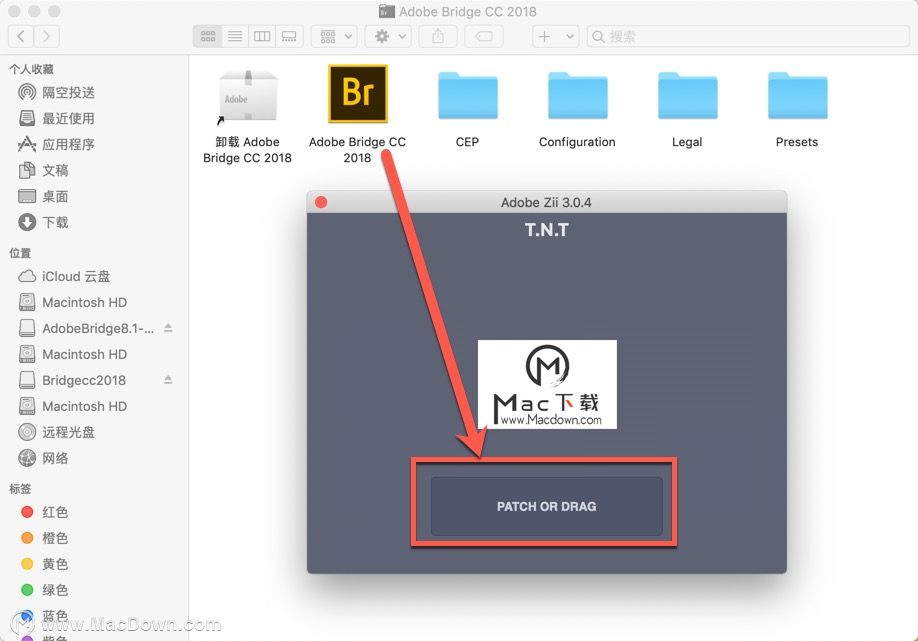Select the AdobeBridge8.1 disk image
Image resolution: width=918 pixels, height=641 pixels.
click(x=87, y=328)
